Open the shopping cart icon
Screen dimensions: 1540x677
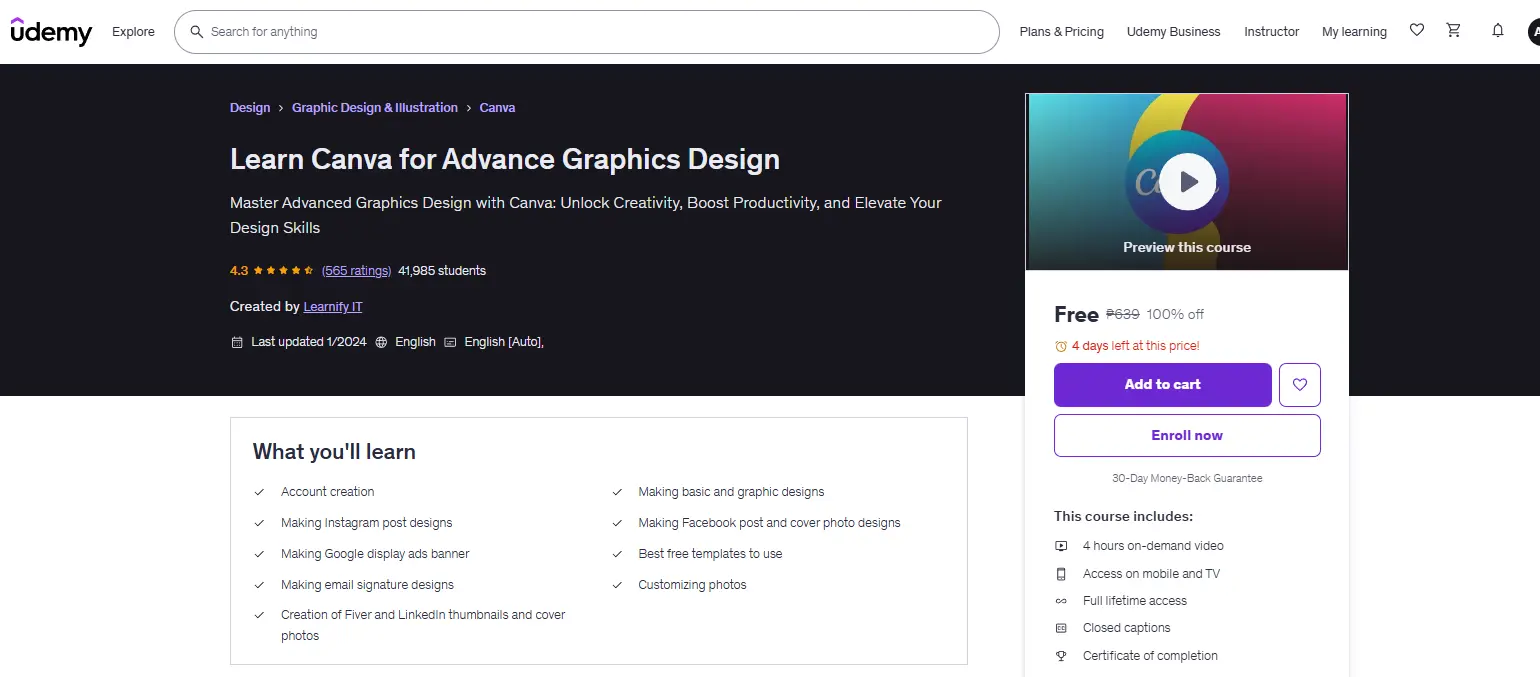point(1454,31)
